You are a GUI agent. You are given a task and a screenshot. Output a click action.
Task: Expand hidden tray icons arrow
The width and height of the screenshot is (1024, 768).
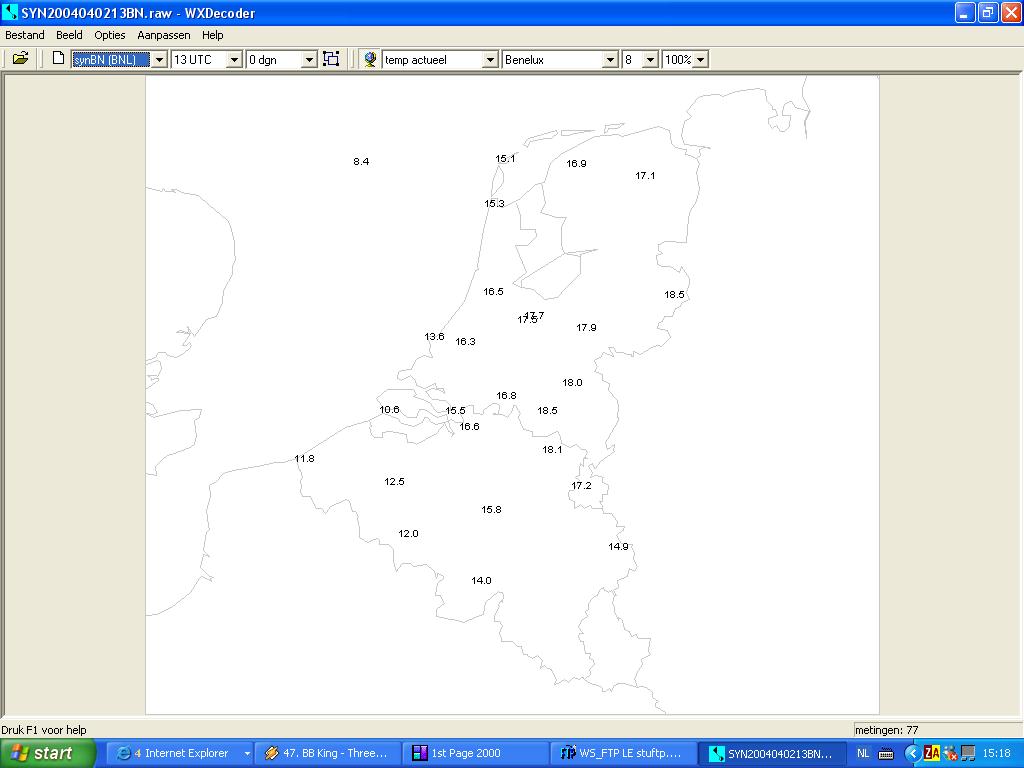(x=912, y=753)
